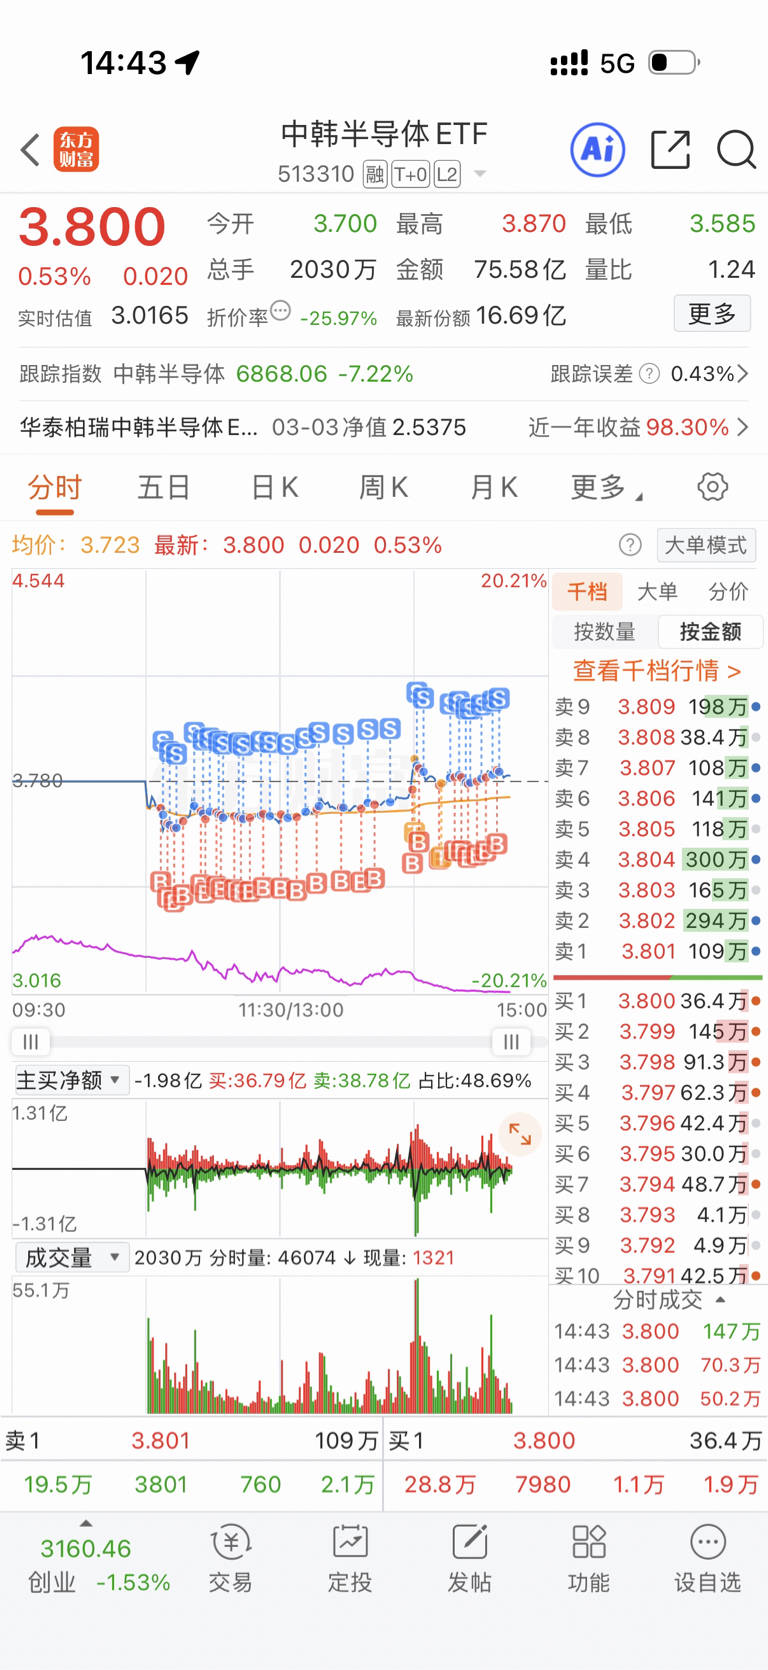Switch to the 五日 tab

(164, 487)
